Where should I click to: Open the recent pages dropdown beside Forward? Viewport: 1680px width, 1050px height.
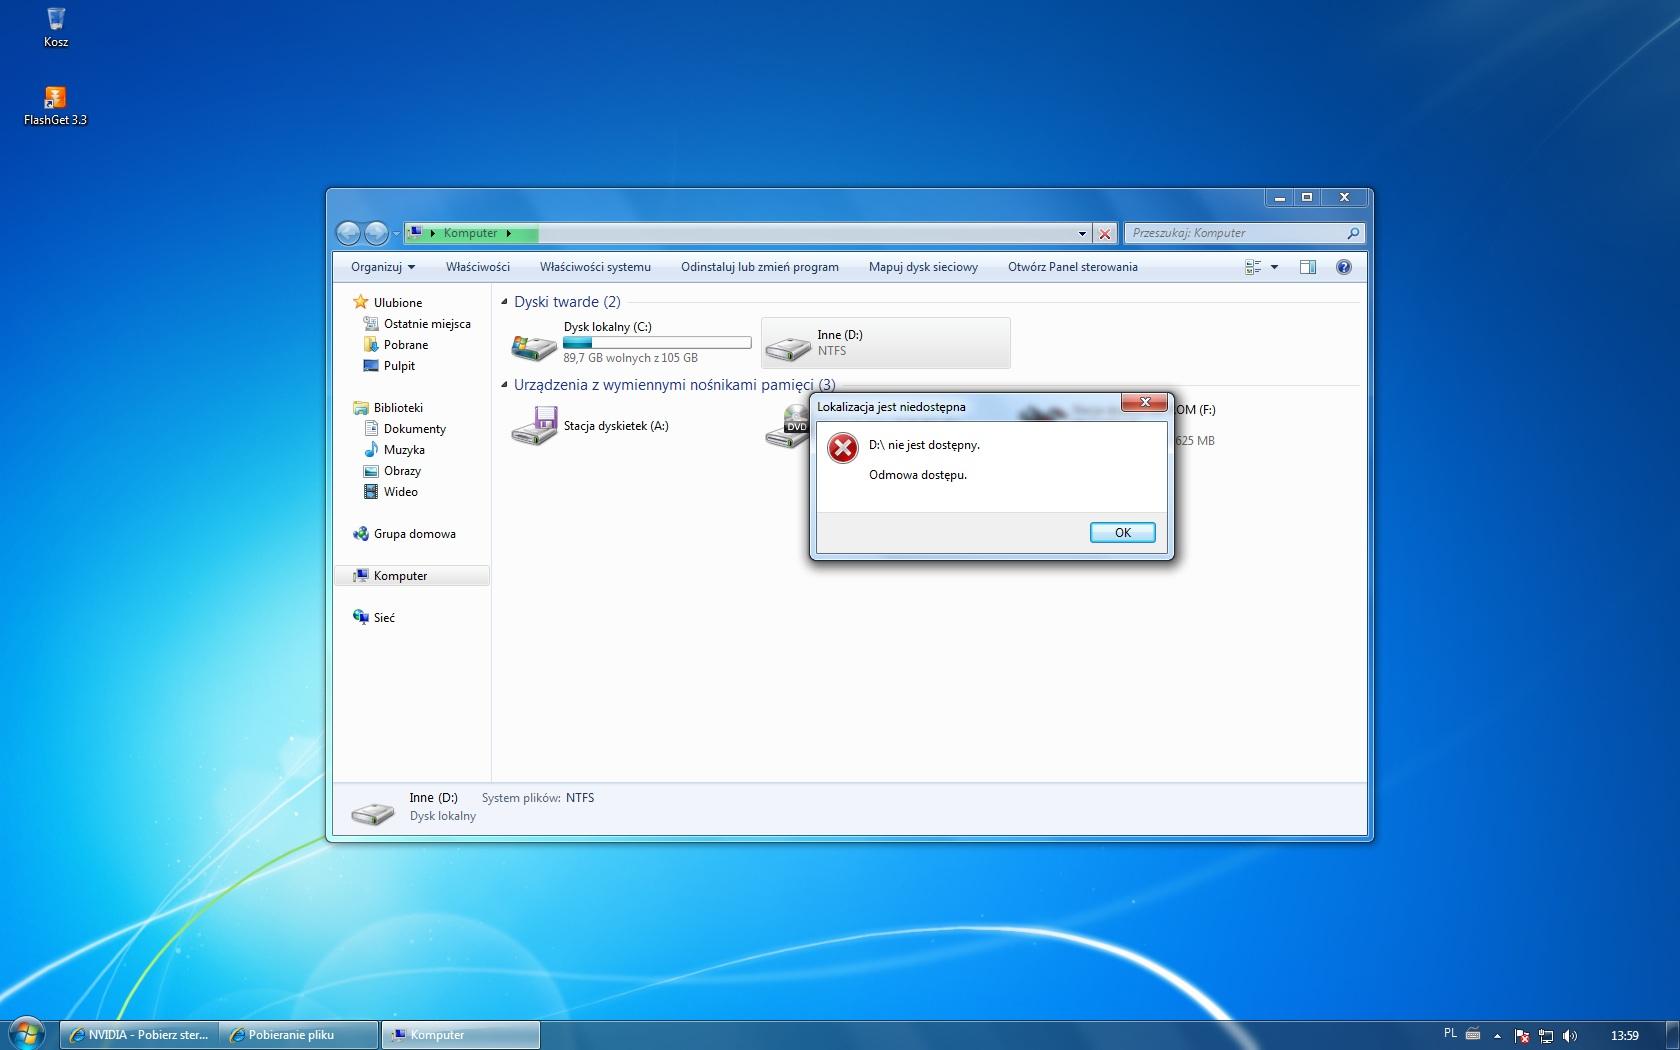pos(396,234)
